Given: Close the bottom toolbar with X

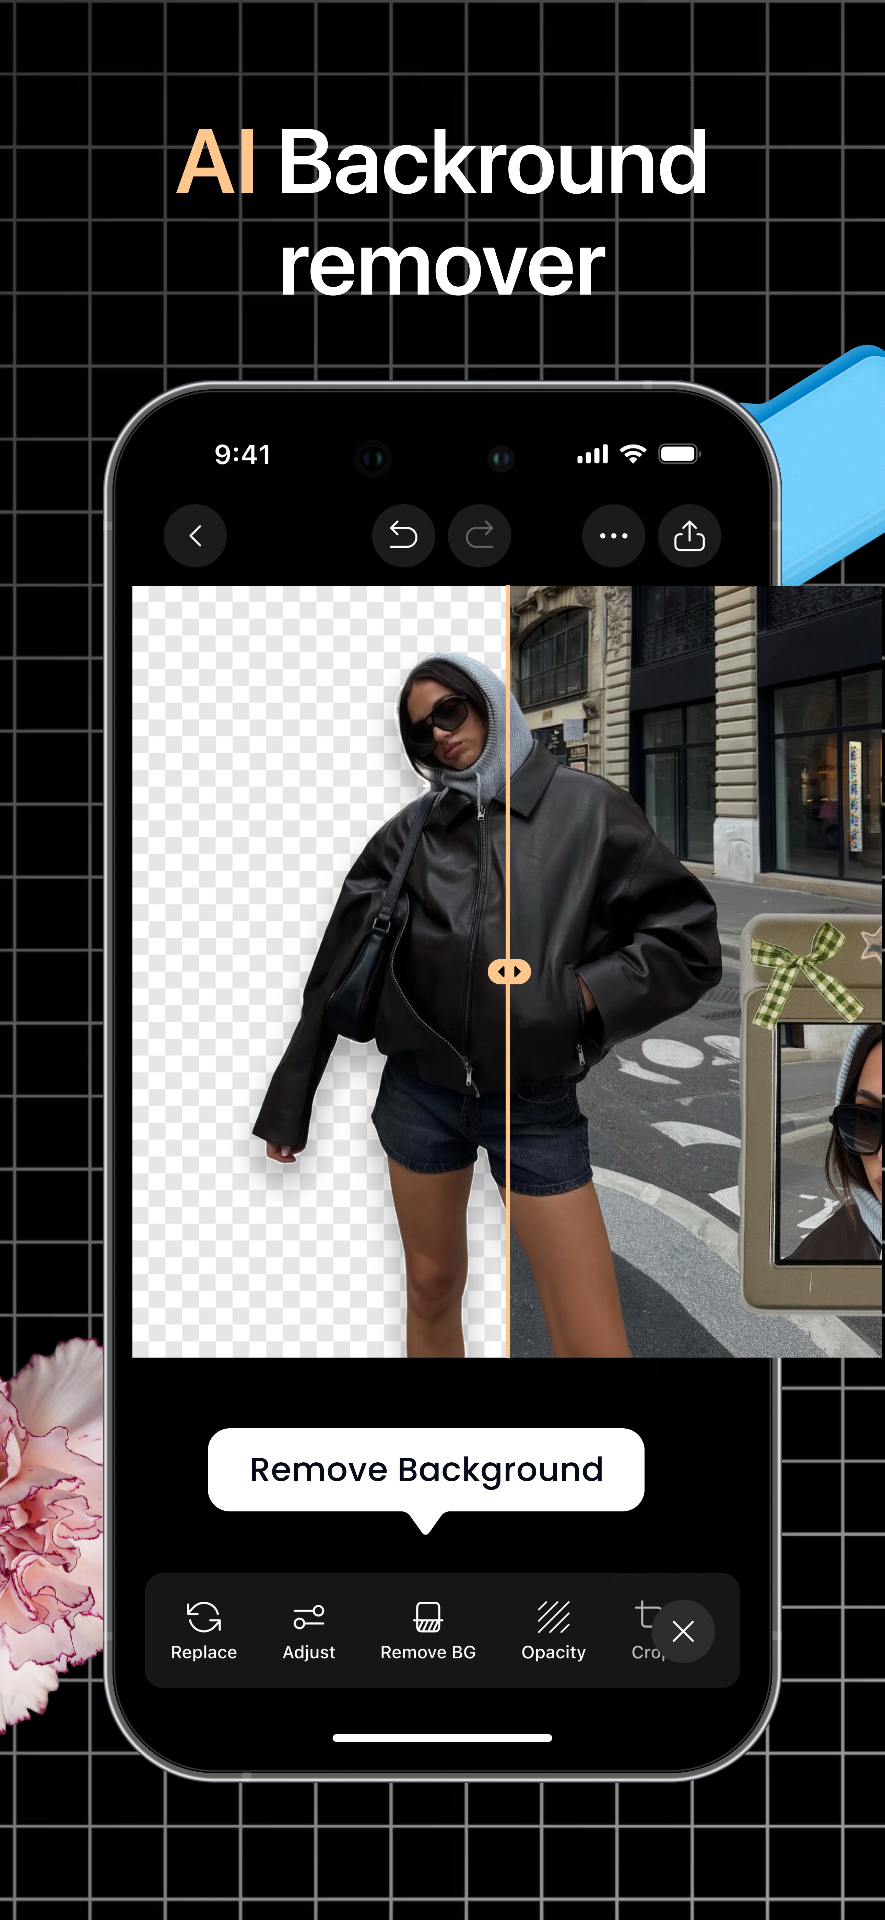Looking at the screenshot, I should pos(683,1632).
